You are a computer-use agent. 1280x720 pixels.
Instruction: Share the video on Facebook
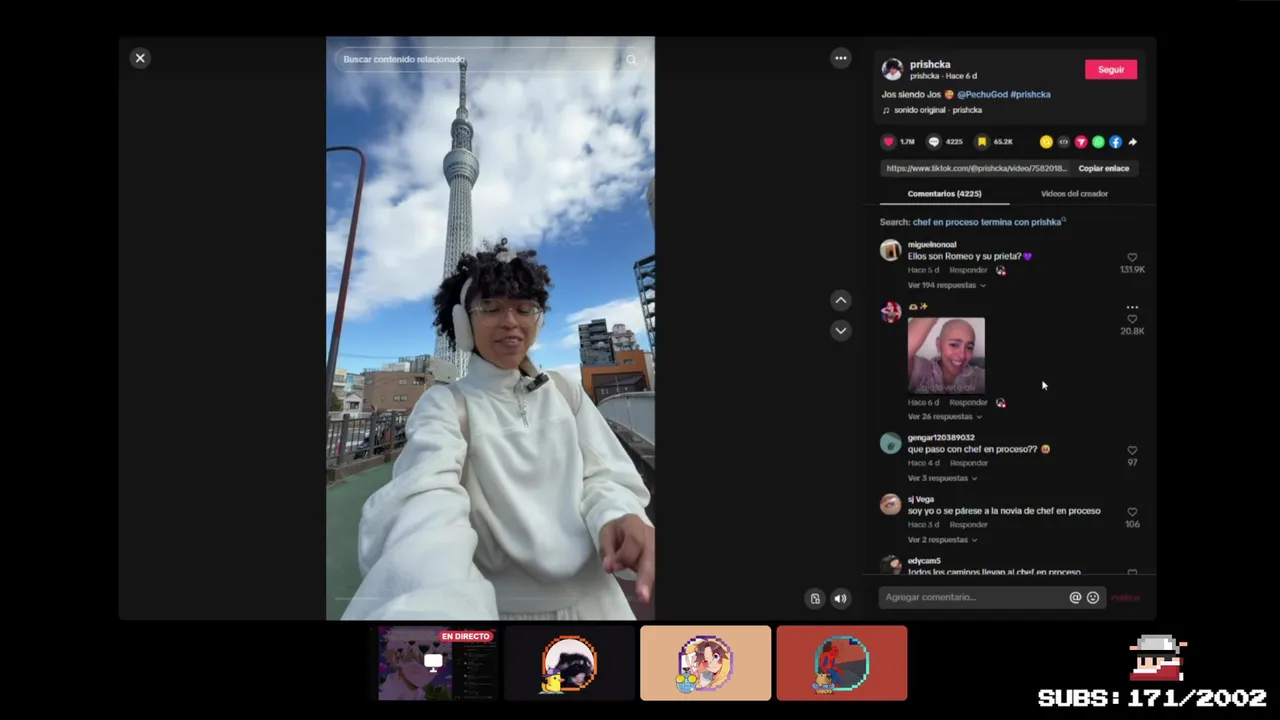pos(1115,142)
